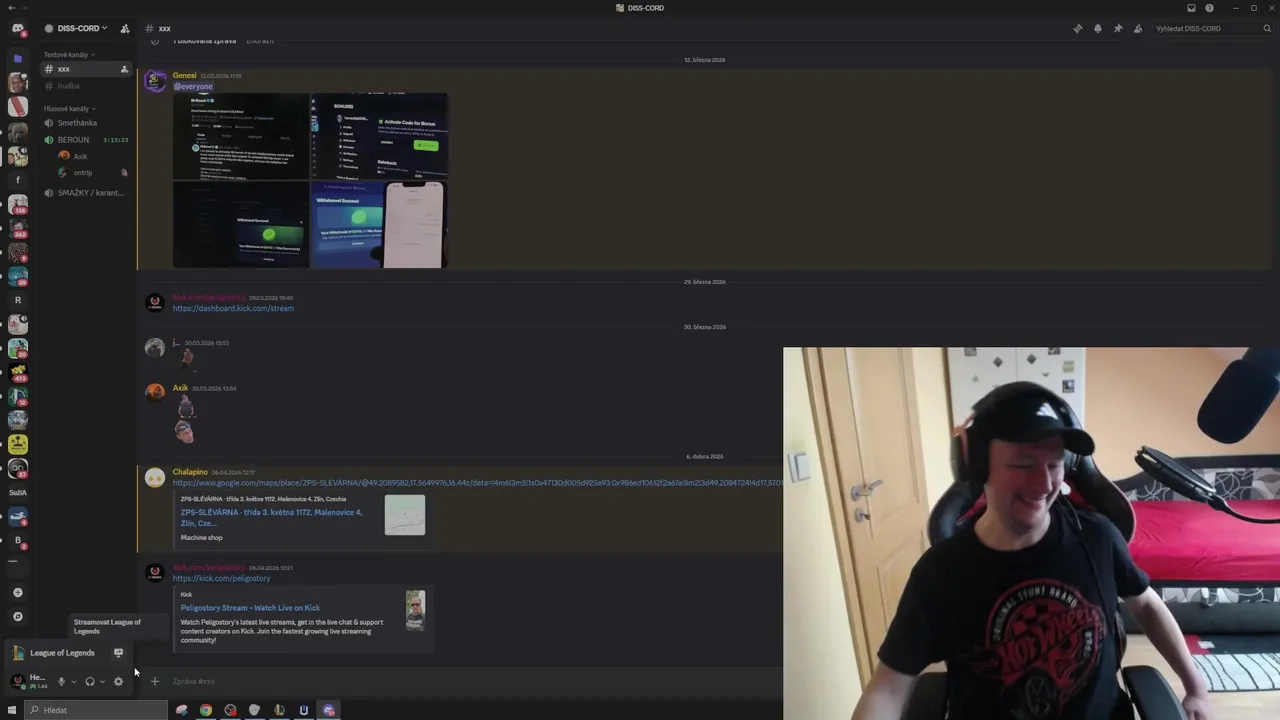
Task: Focus the Vyhledat DISS-CORD search field
Action: pyautogui.click(x=1211, y=28)
